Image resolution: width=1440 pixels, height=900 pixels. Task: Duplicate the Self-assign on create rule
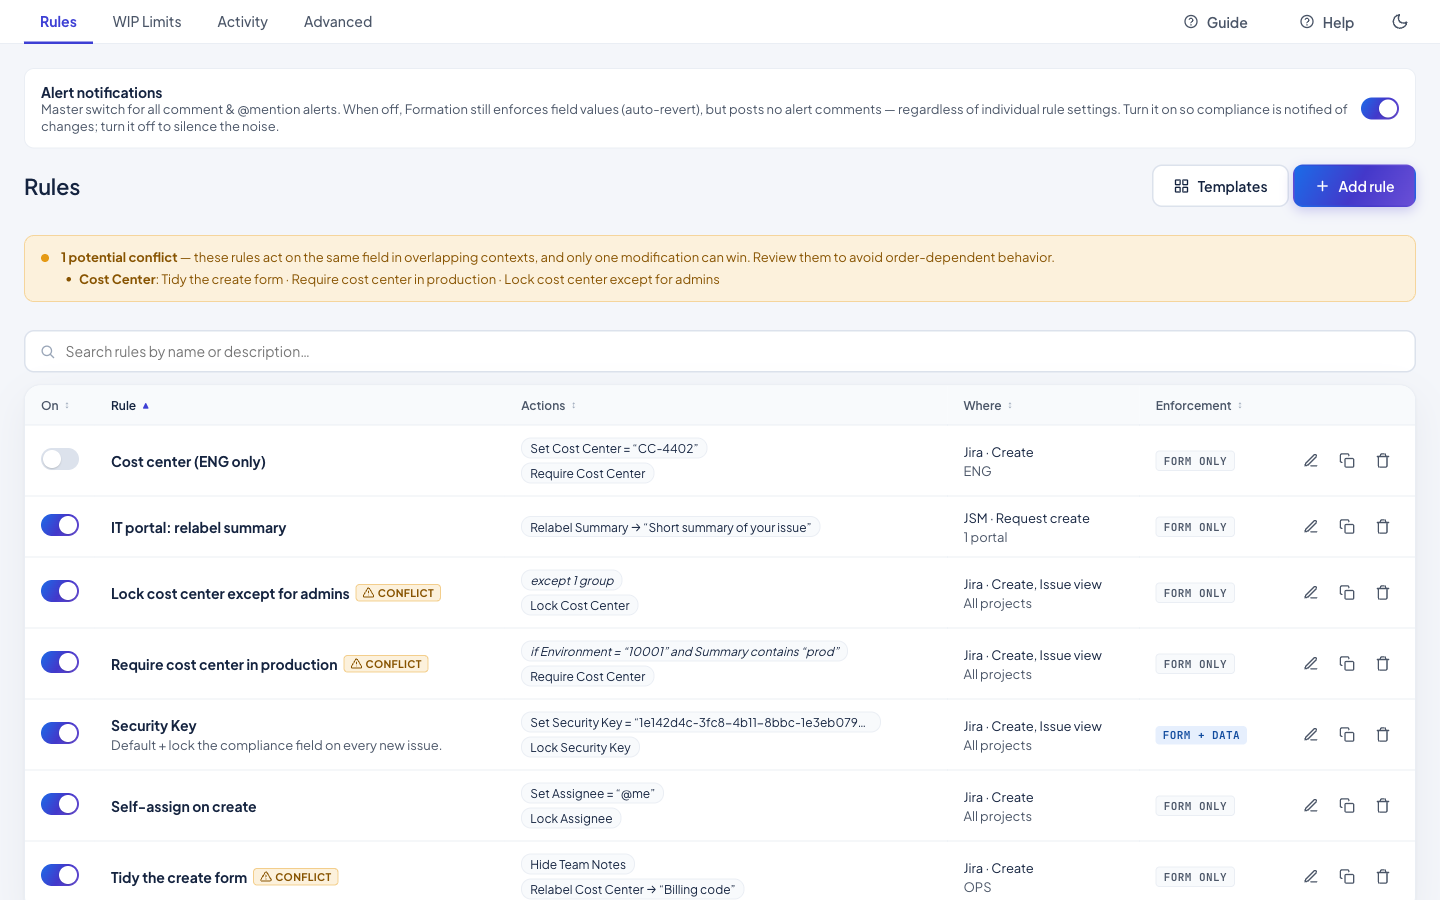pos(1347,806)
